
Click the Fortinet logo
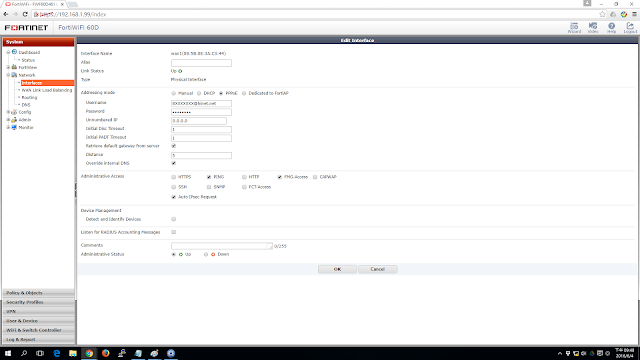click(26, 27)
